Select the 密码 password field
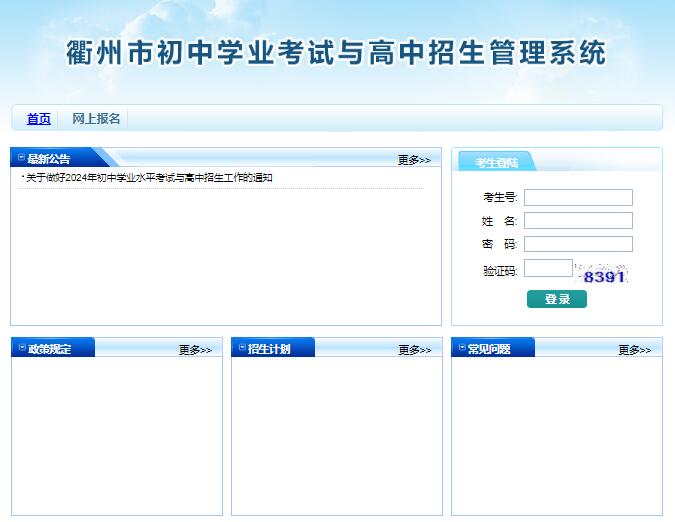675x522 pixels. pos(578,244)
